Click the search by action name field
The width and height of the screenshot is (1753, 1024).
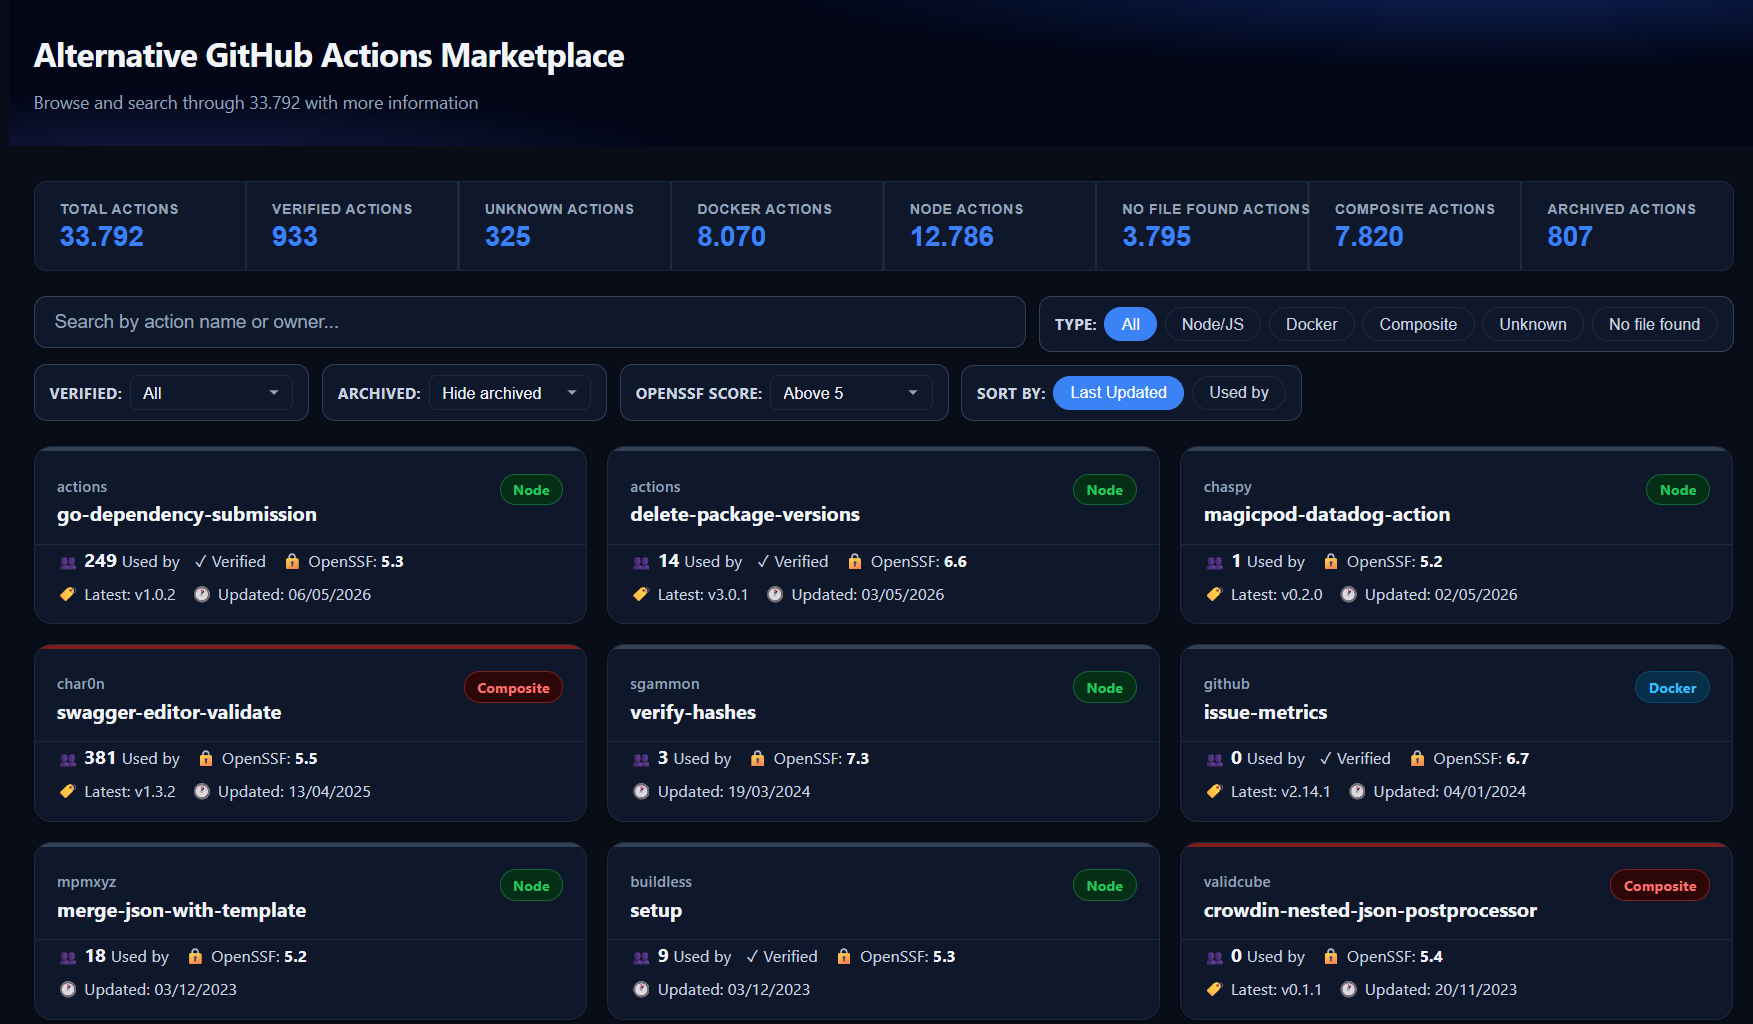[530, 322]
